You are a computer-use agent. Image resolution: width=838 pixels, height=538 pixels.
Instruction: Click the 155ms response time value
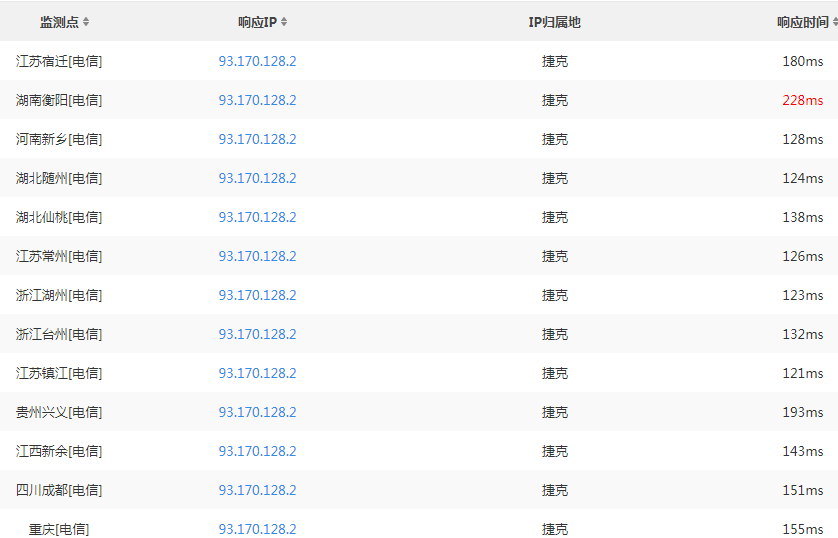(803, 529)
